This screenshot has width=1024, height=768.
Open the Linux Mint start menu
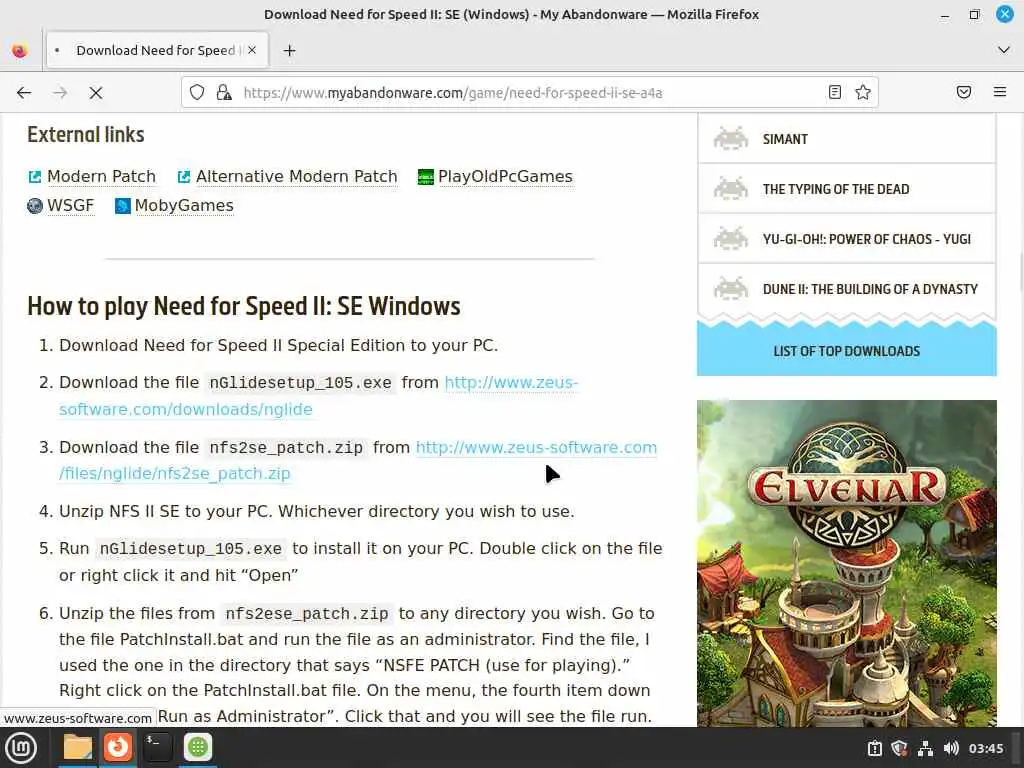pyautogui.click(x=21, y=748)
